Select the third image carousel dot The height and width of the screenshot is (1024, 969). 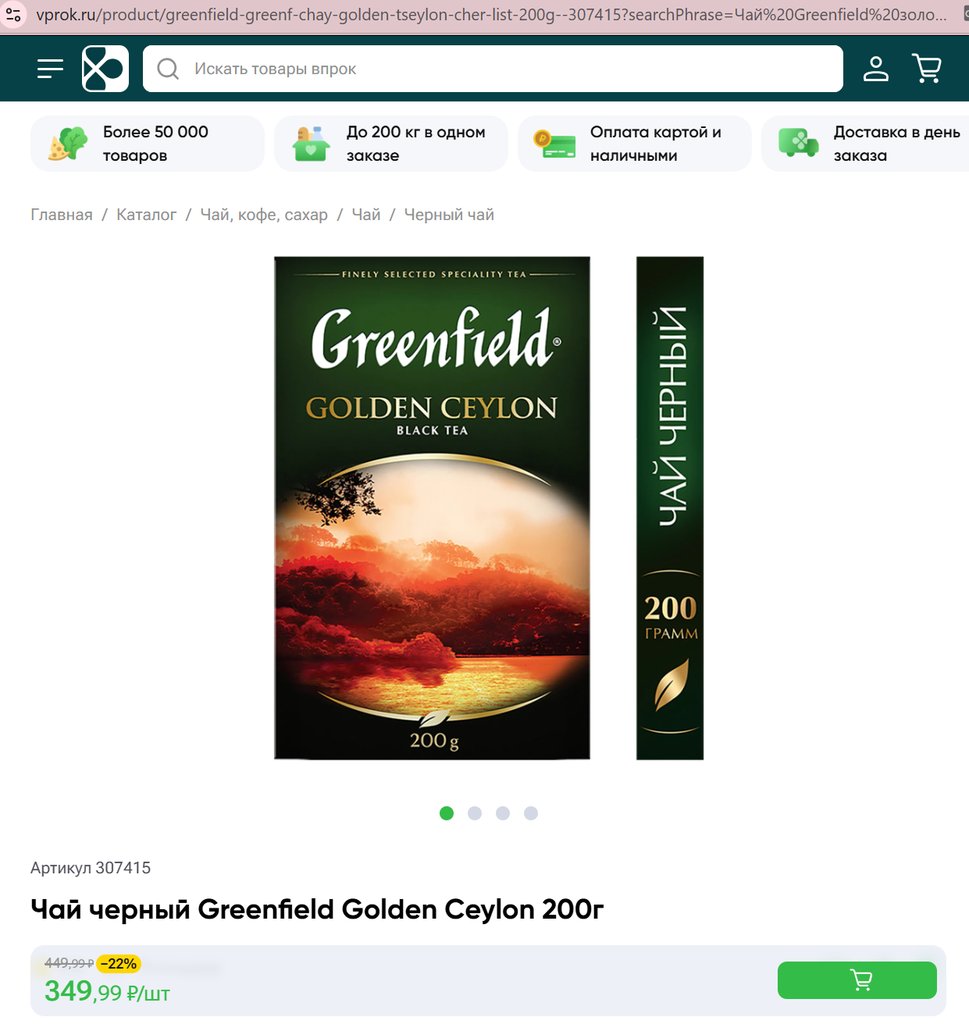tap(503, 813)
